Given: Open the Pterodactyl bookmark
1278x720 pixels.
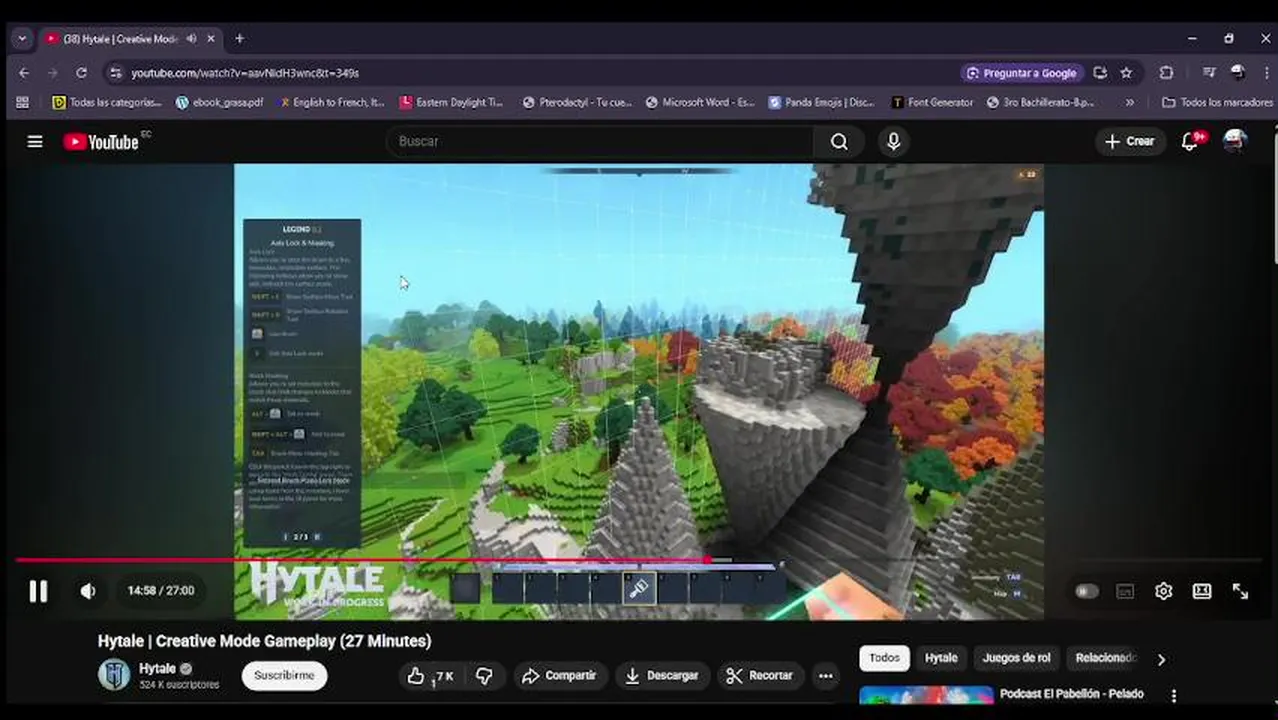Looking at the screenshot, I should 577,102.
